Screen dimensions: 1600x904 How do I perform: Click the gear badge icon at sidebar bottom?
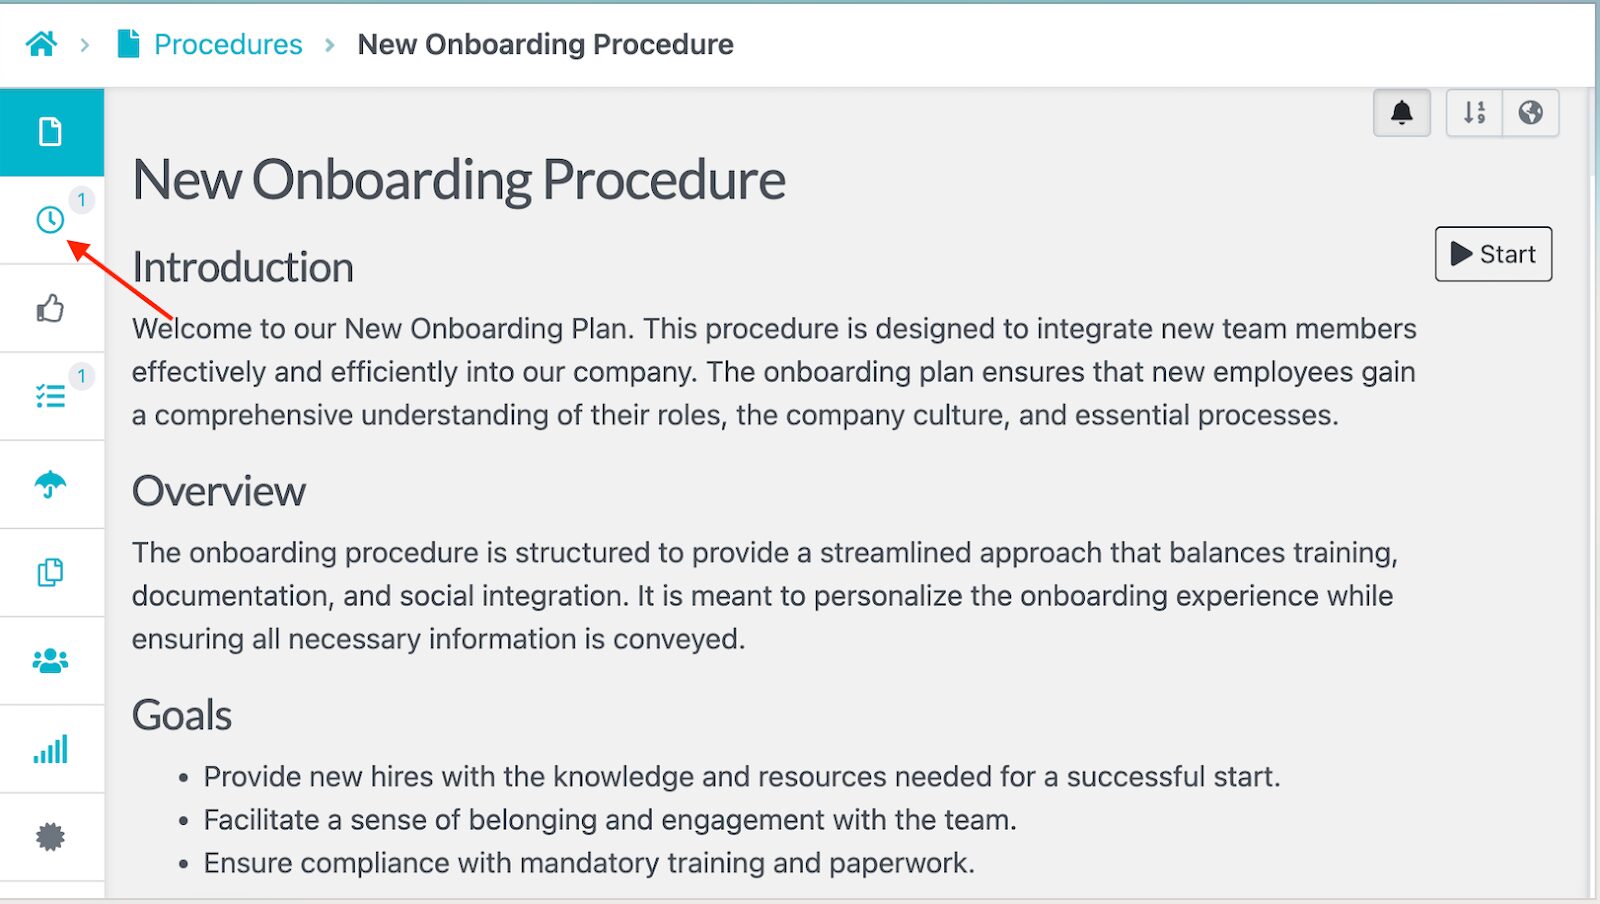point(50,836)
